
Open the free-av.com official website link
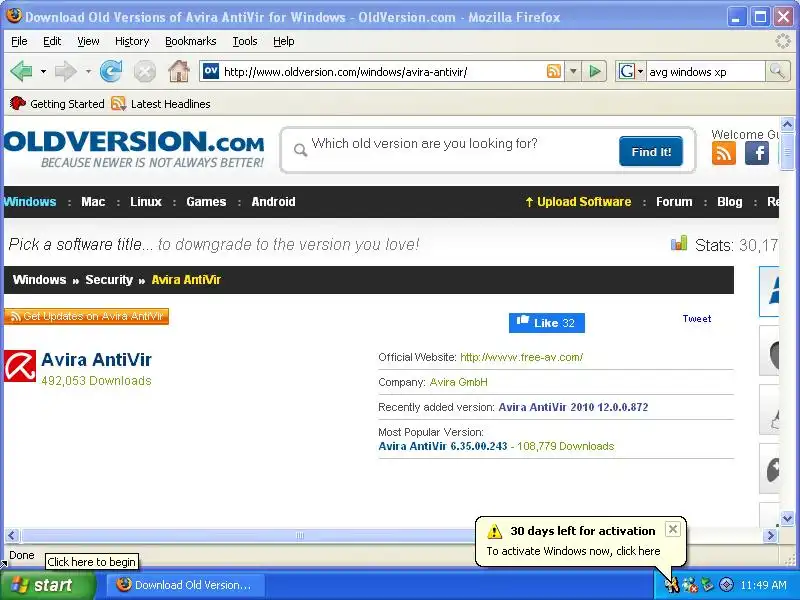(x=521, y=357)
